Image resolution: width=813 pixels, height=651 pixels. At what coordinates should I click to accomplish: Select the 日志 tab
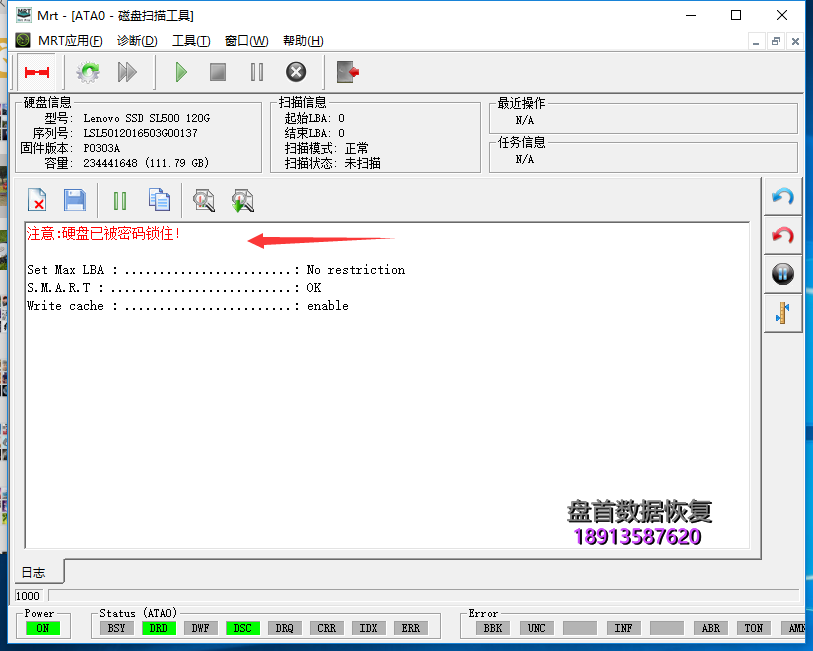[x=33, y=573]
